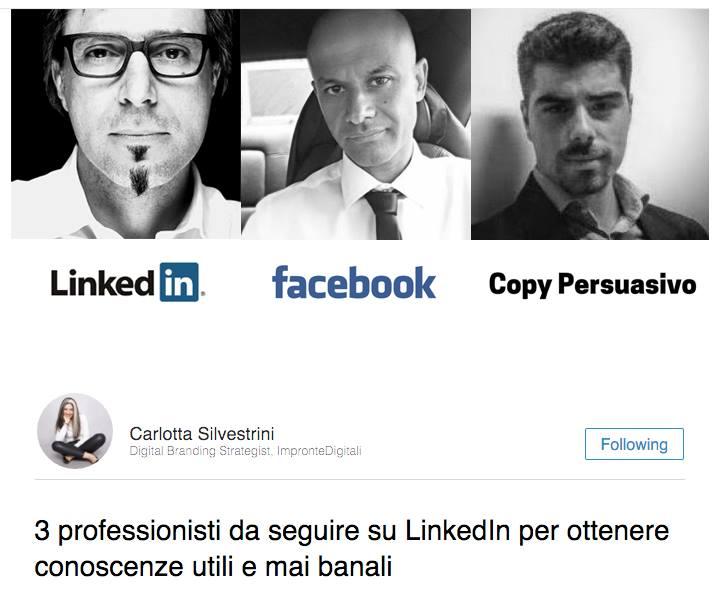Click the black glasses on first portrait

135,55
